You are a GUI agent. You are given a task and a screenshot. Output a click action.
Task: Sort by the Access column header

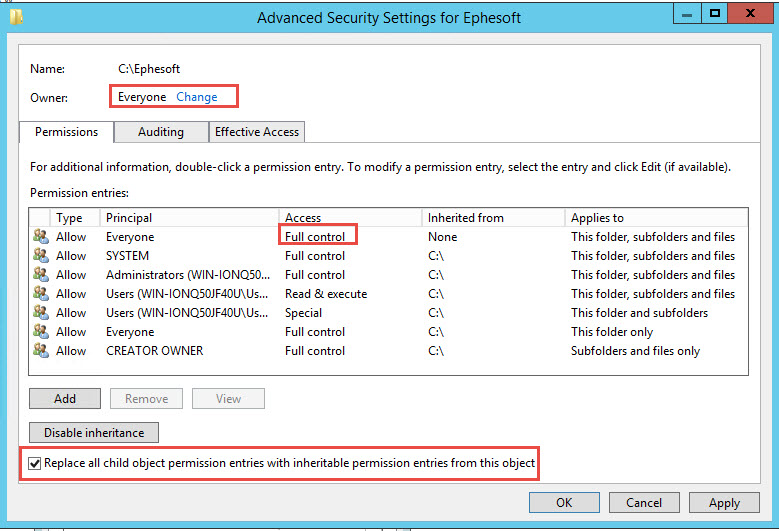[351, 218]
